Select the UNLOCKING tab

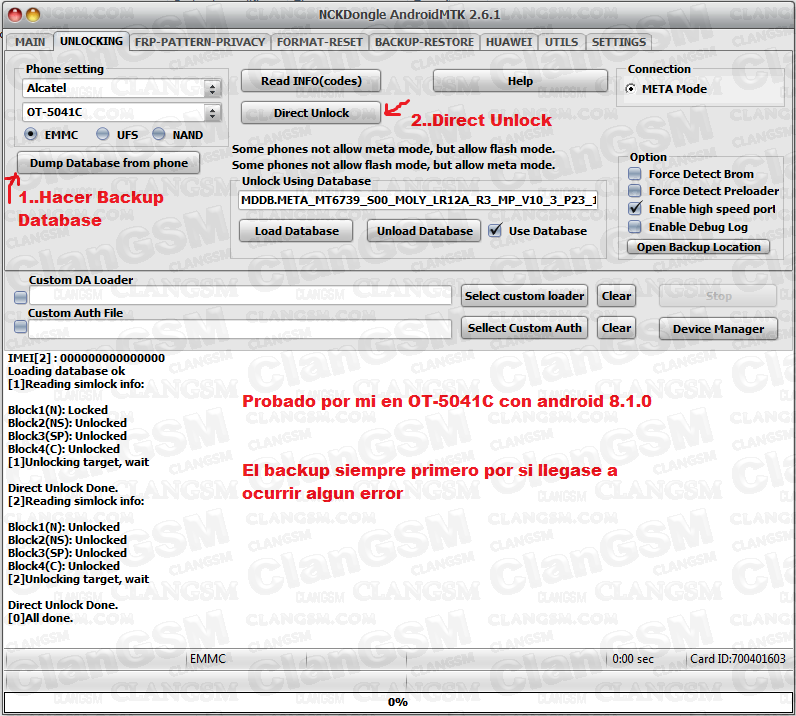(91, 41)
